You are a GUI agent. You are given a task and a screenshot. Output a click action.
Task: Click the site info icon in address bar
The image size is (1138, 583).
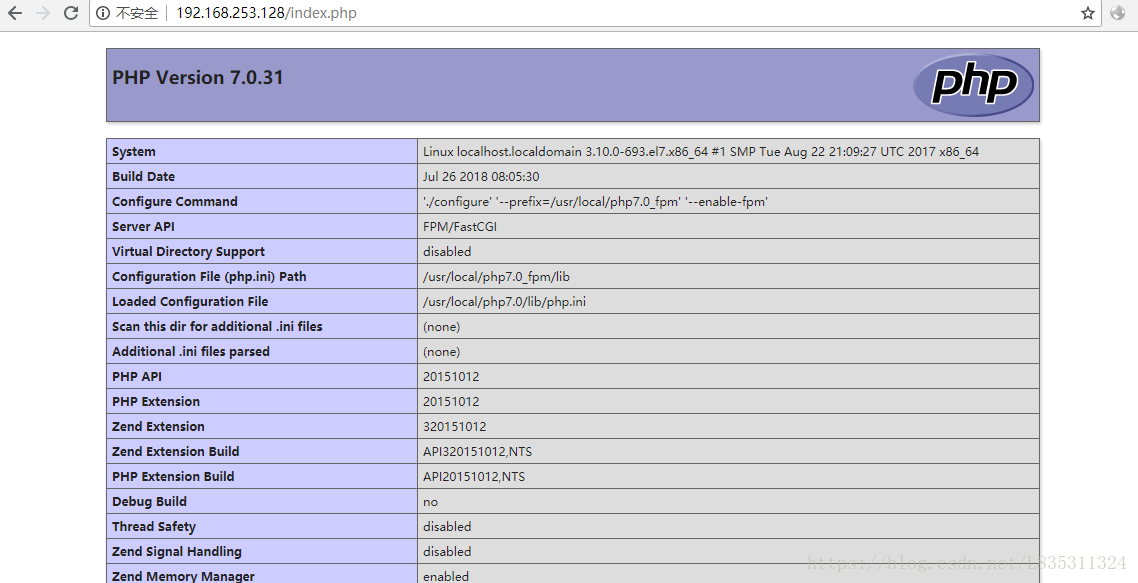point(103,13)
